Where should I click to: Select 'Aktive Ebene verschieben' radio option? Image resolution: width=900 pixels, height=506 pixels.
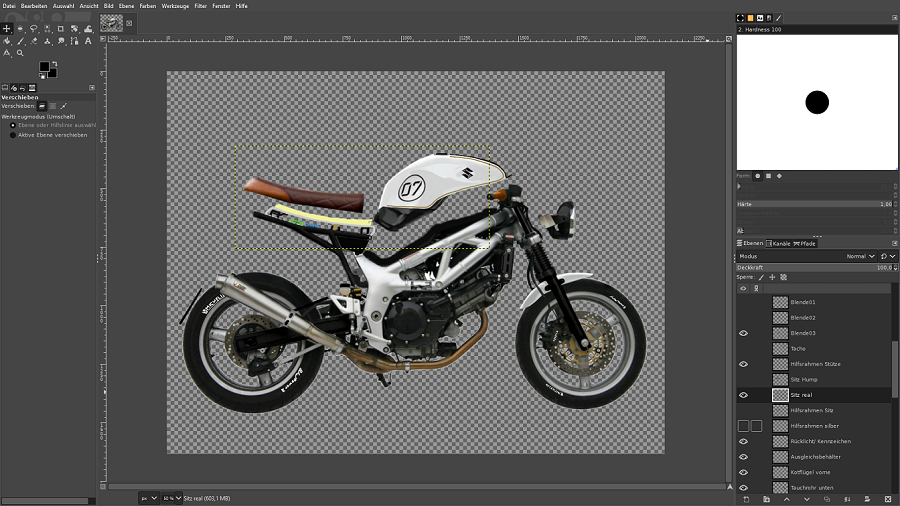coord(14,135)
